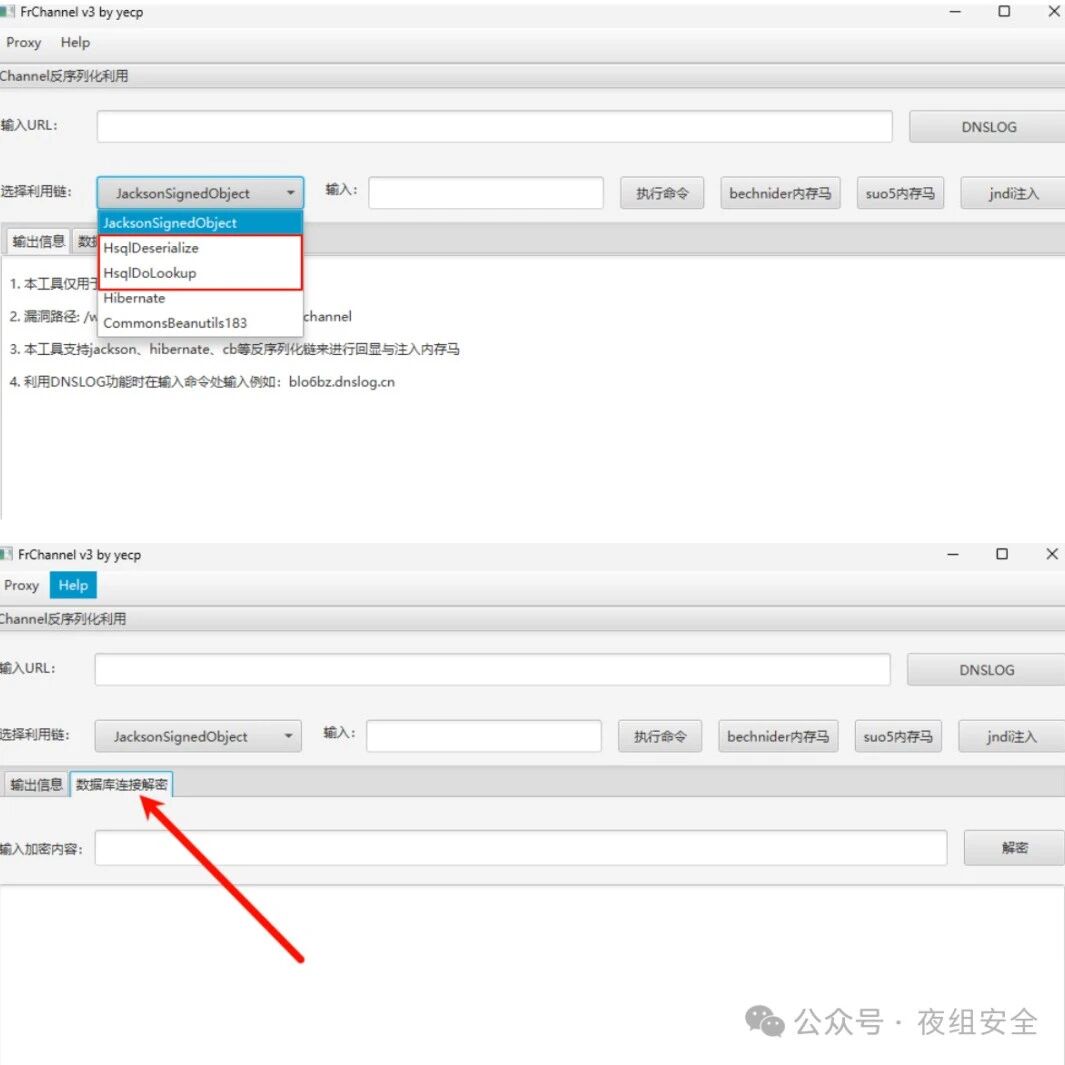Image resolution: width=1065 pixels, height=1065 pixels.
Task: Click app icon in upper window title bar
Action: 7,12
